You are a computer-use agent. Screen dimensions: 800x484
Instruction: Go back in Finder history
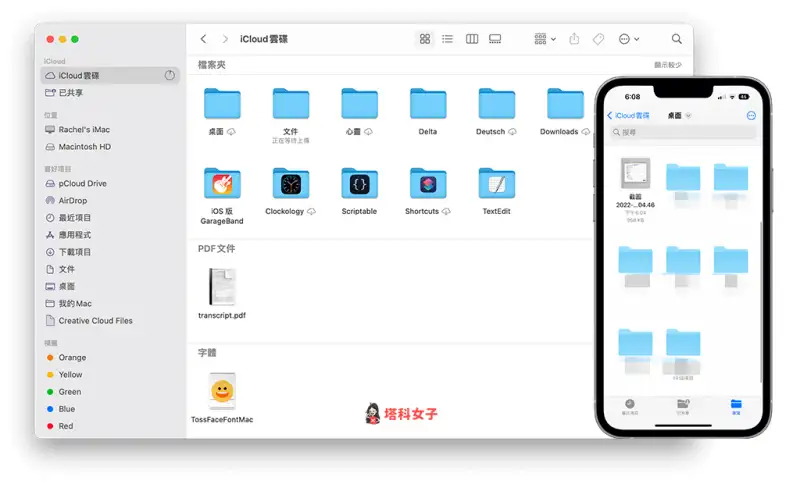(204, 39)
